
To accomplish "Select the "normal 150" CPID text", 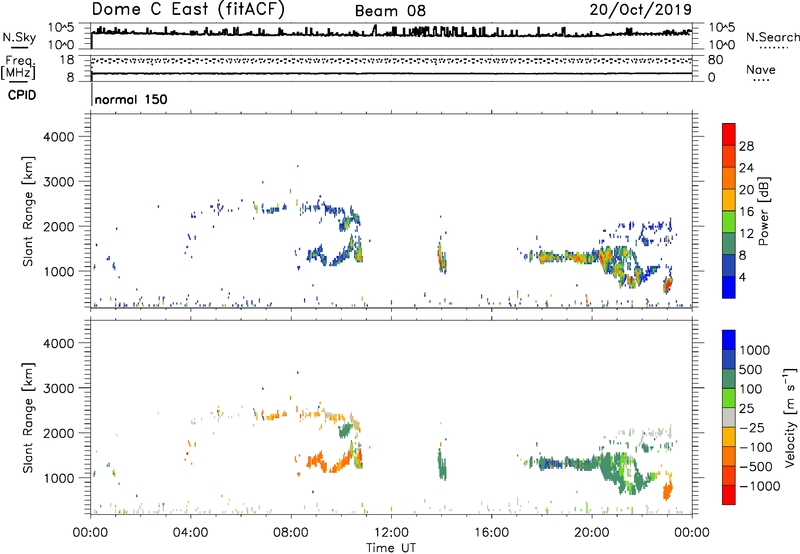I will click(131, 99).
